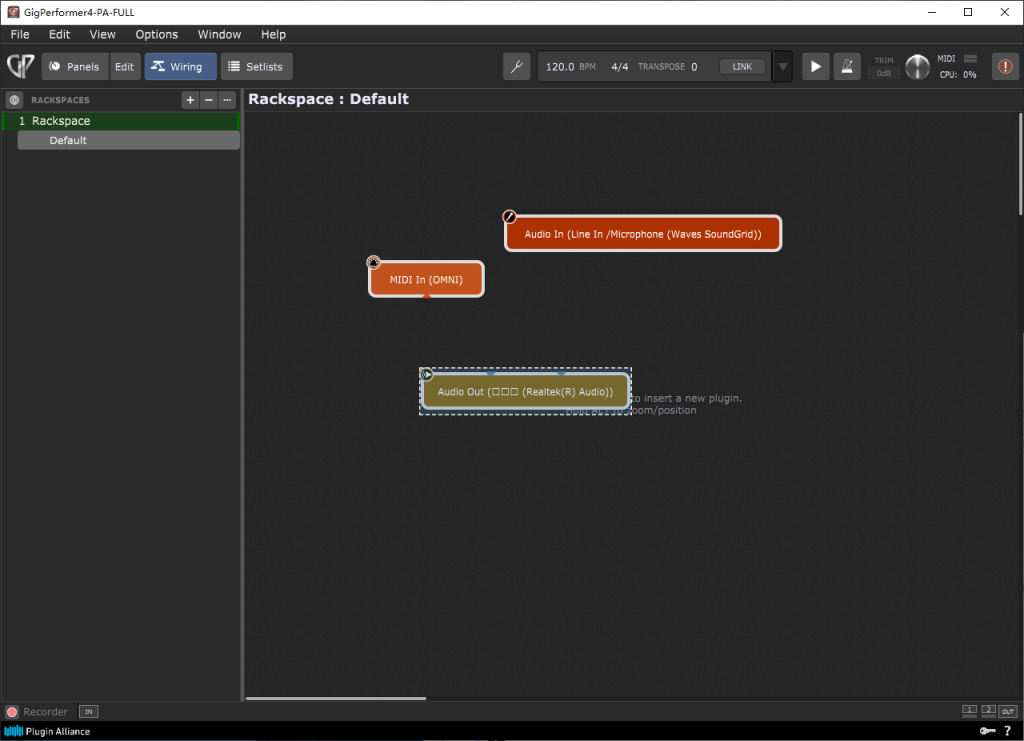Toggle recorder IN inputs button
Viewport: 1024px width, 741px height.
pos(88,712)
